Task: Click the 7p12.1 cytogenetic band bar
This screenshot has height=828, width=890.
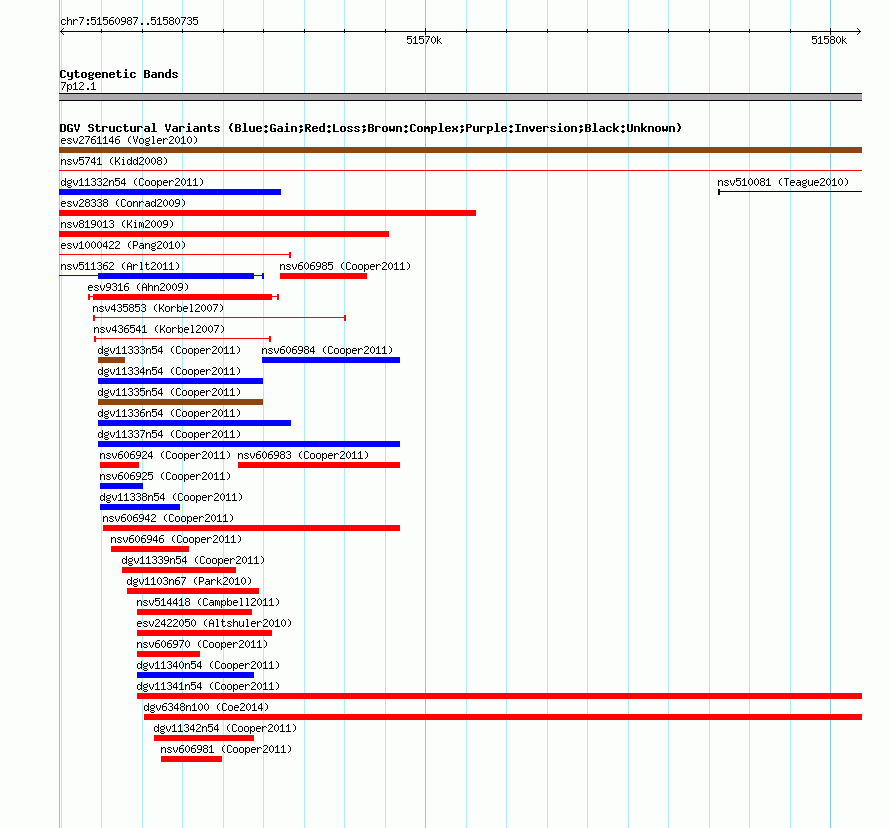Action: click(460, 97)
